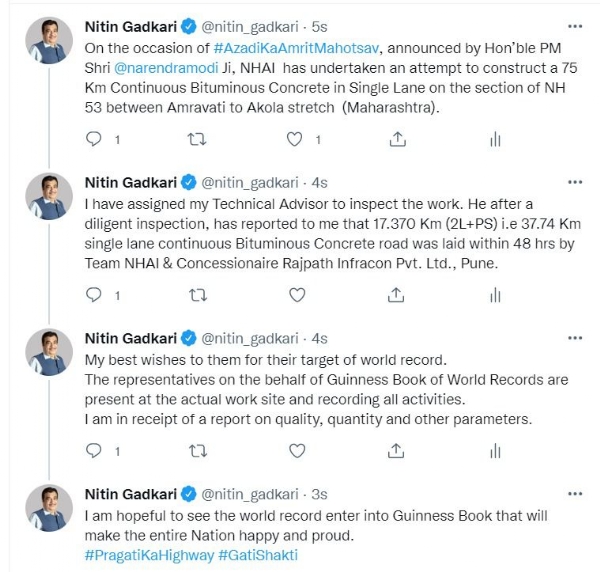Open more options for the second tweet
Image resolution: width=600 pixels, height=572 pixels.
[x=574, y=183]
